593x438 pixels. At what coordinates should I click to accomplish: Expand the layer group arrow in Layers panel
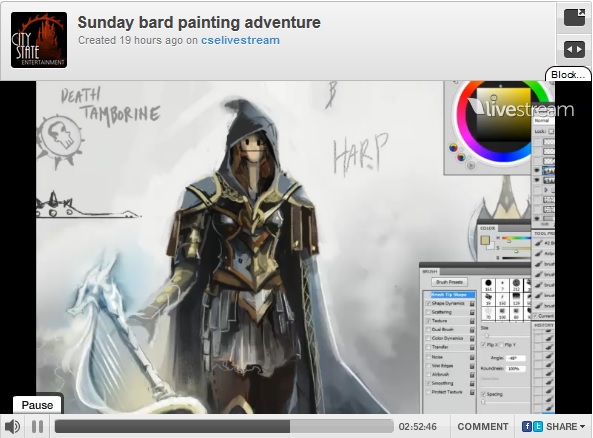(546, 189)
